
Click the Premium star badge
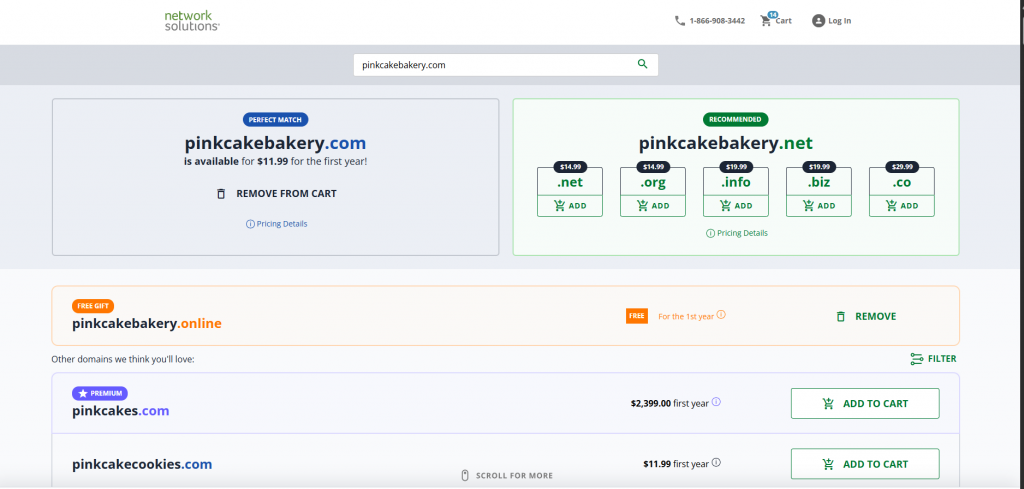[x=100, y=394]
